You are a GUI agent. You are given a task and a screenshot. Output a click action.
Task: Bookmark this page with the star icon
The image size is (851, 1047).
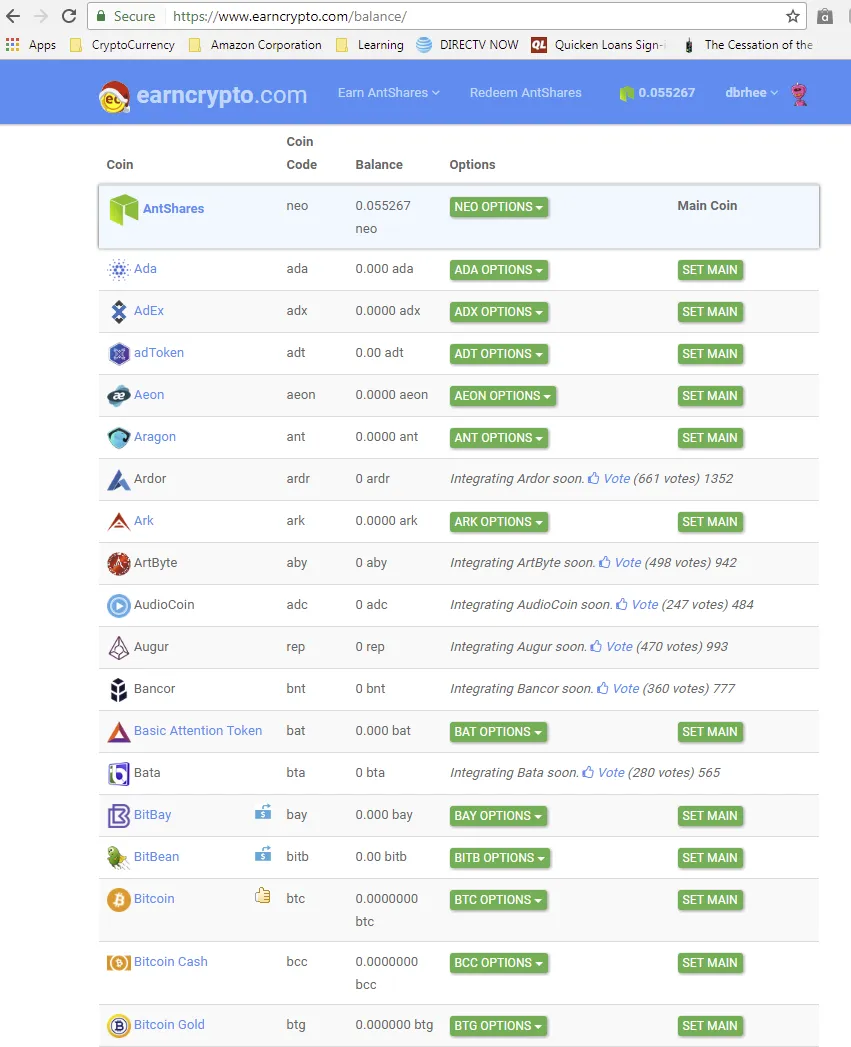[792, 16]
